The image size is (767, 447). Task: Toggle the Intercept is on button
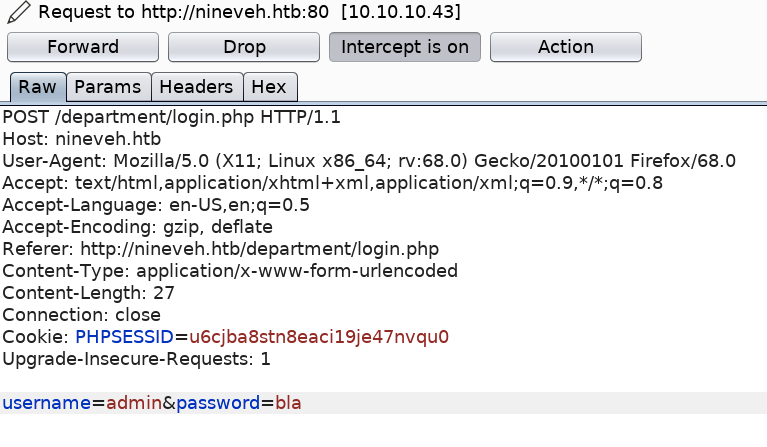click(405, 47)
